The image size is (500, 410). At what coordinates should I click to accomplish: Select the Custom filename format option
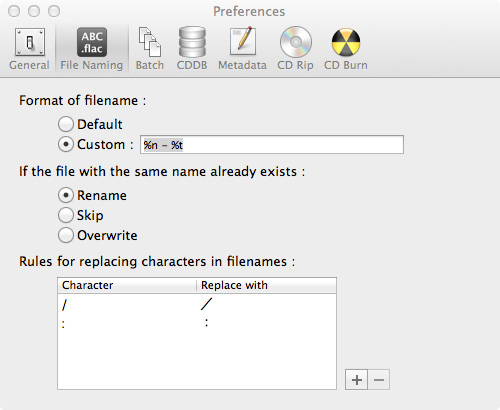point(66,144)
